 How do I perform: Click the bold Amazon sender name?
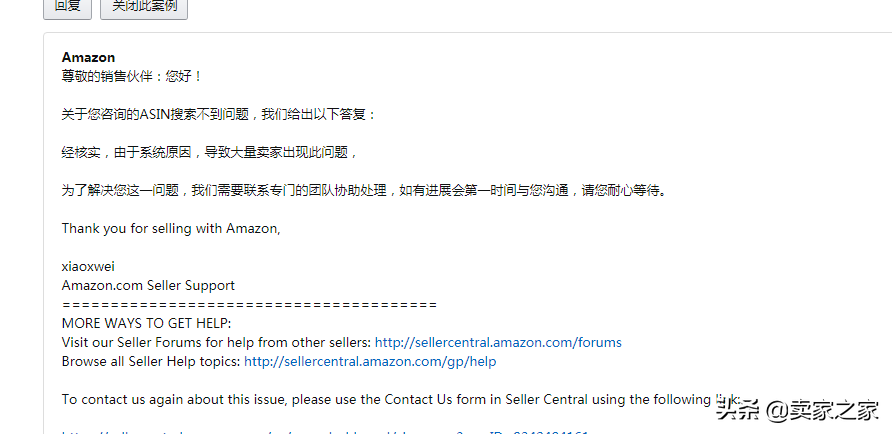point(88,57)
